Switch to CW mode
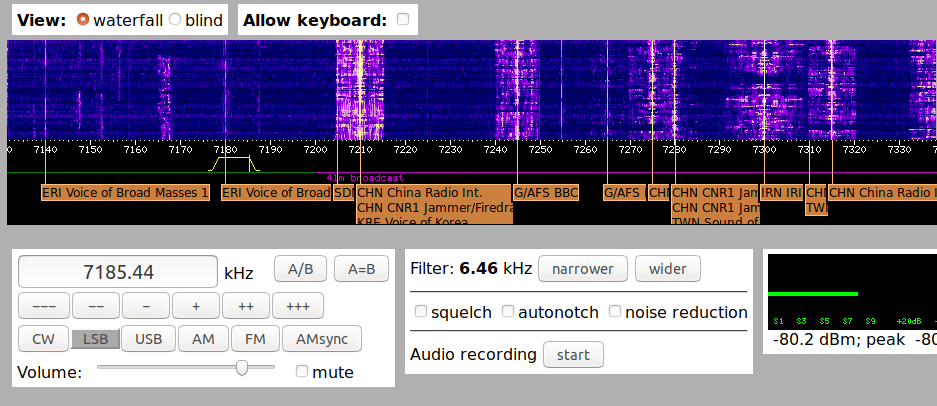Viewport: 937px width, 406px height. pyautogui.click(x=43, y=338)
